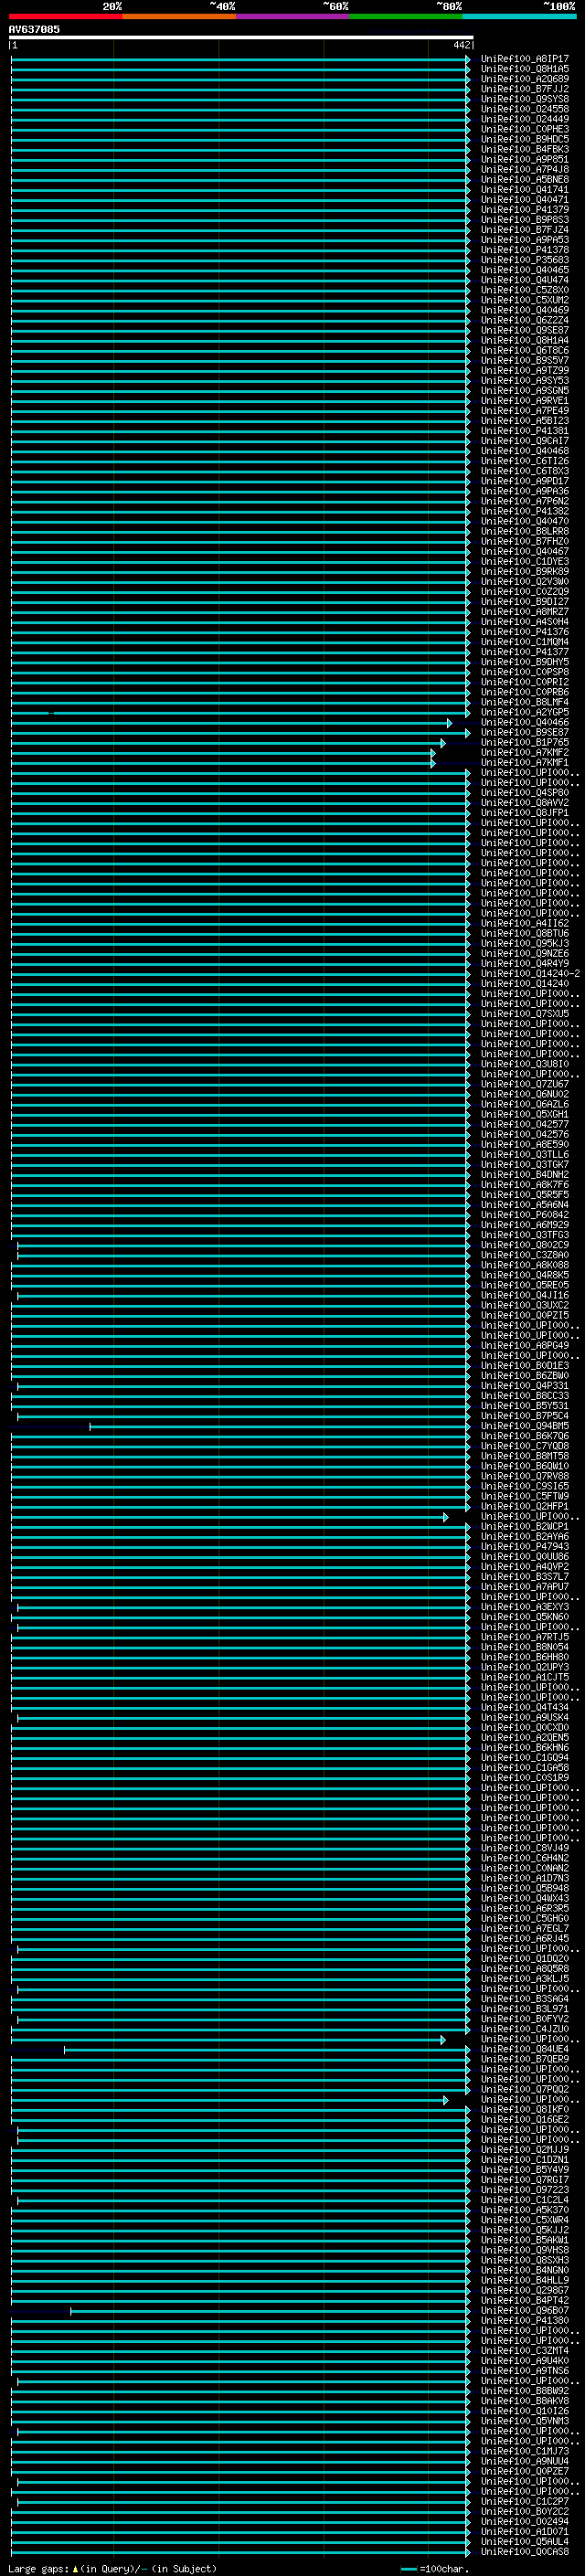Select hit label UniRef100_C5XUM2

524,300
